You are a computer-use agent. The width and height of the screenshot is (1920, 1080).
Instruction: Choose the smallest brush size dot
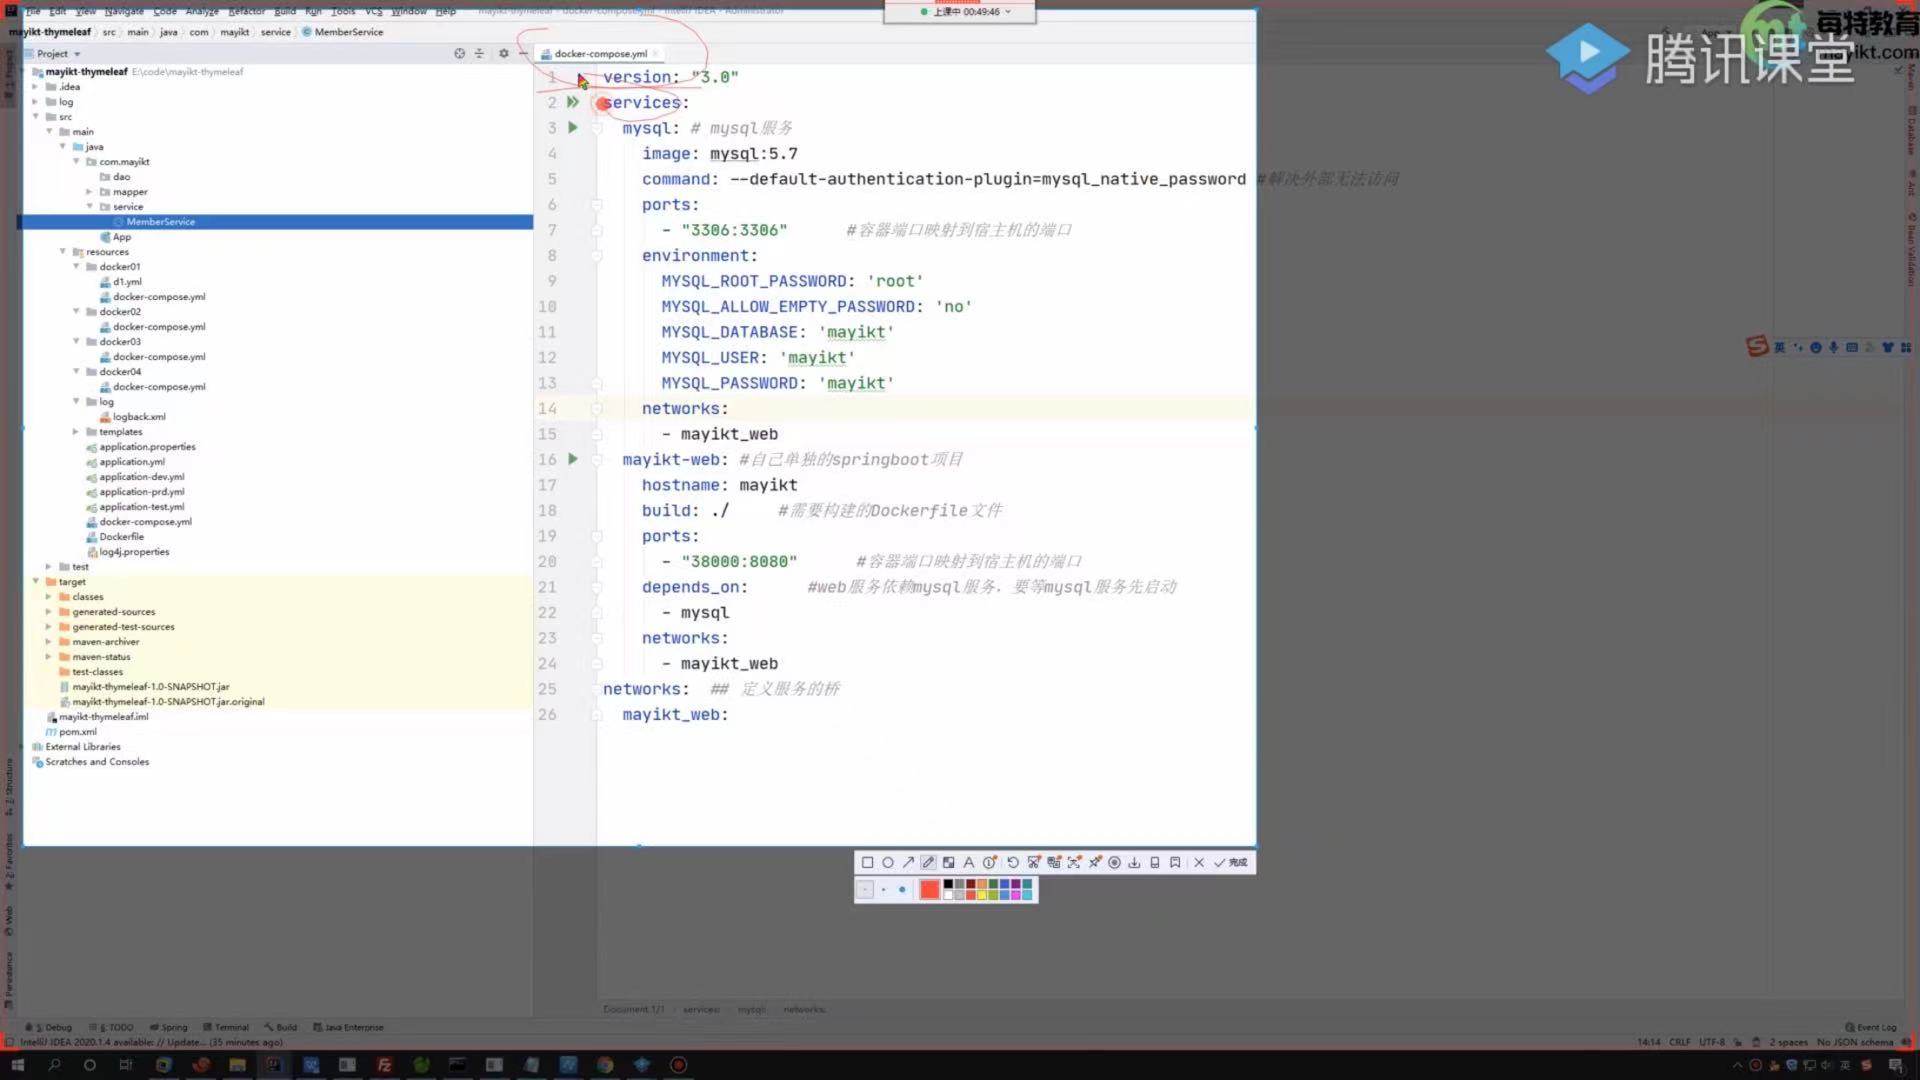pyautogui.click(x=866, y=889)
